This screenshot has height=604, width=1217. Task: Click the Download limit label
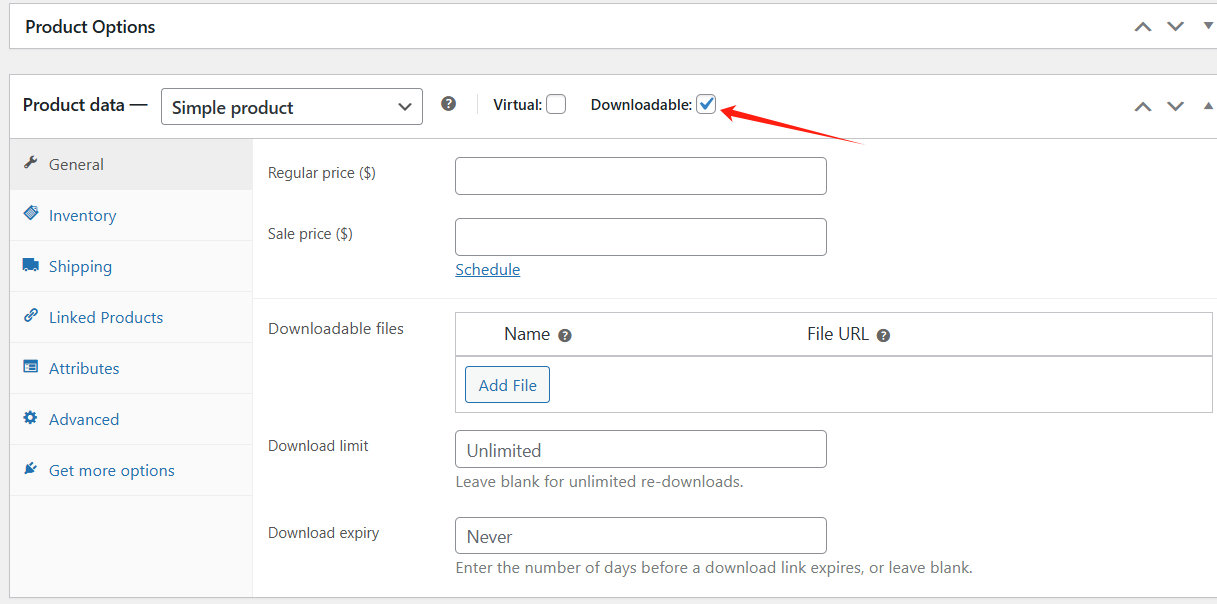click(318, 446)
